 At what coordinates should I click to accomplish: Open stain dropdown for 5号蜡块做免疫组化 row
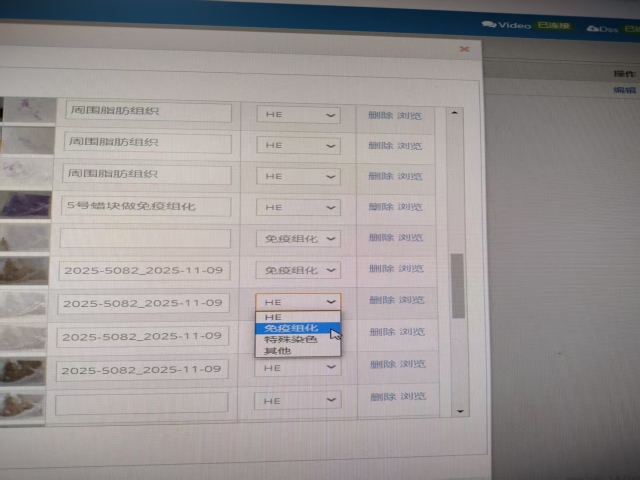click(298, 207)
